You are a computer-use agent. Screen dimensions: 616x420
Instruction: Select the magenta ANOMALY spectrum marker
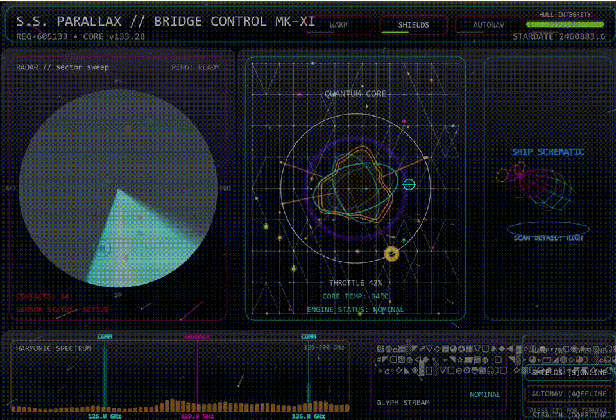197,373
